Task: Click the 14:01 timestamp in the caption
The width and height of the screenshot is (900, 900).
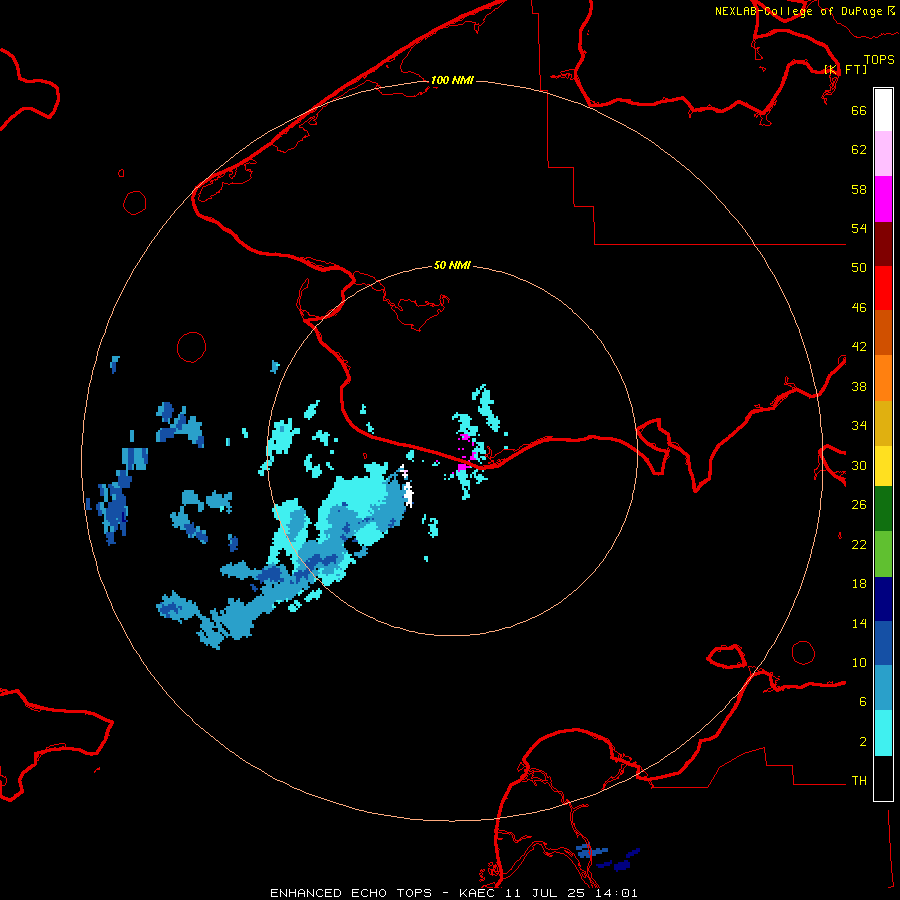Action: pos(616,893)
